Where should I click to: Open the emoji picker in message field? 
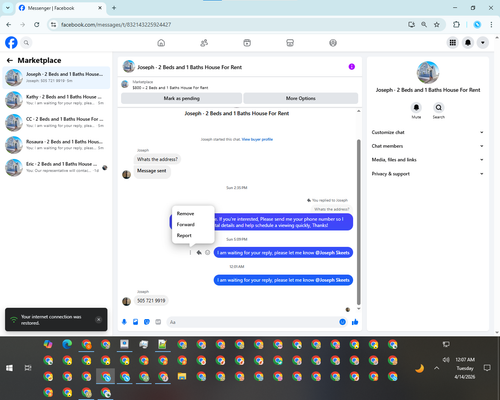(342, 322)
